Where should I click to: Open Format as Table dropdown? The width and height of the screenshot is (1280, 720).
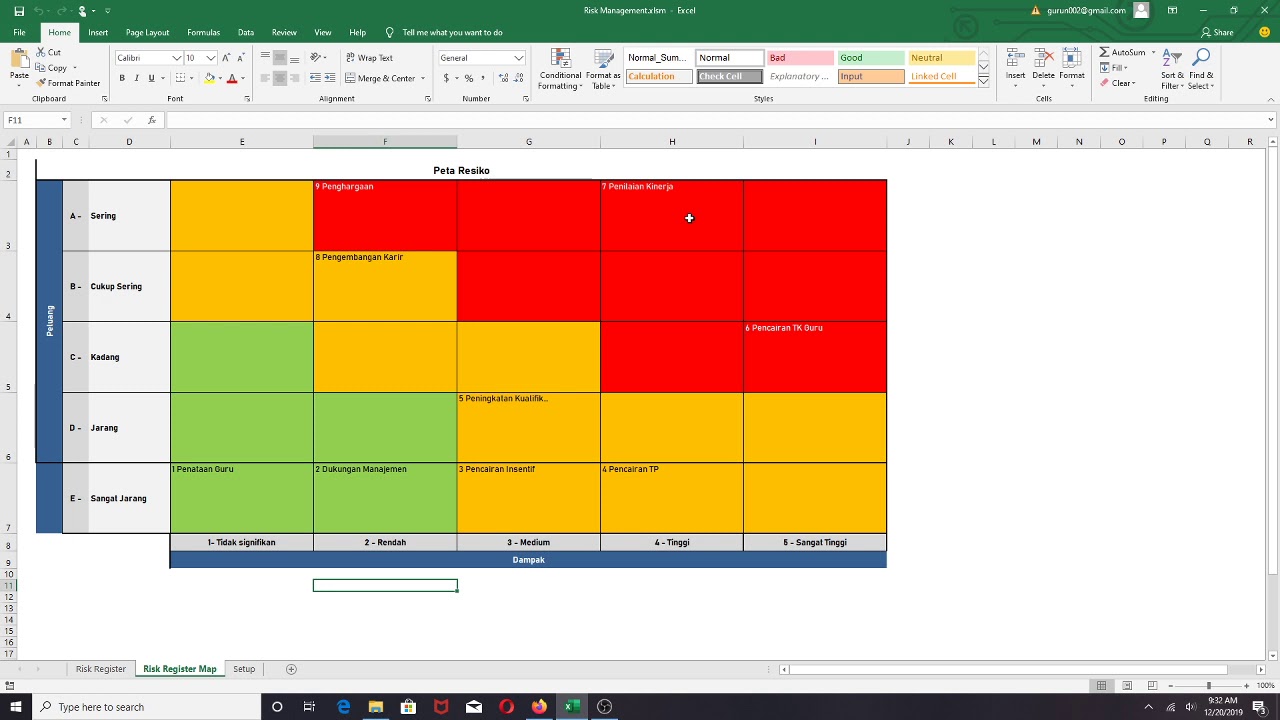coord(603,68)
